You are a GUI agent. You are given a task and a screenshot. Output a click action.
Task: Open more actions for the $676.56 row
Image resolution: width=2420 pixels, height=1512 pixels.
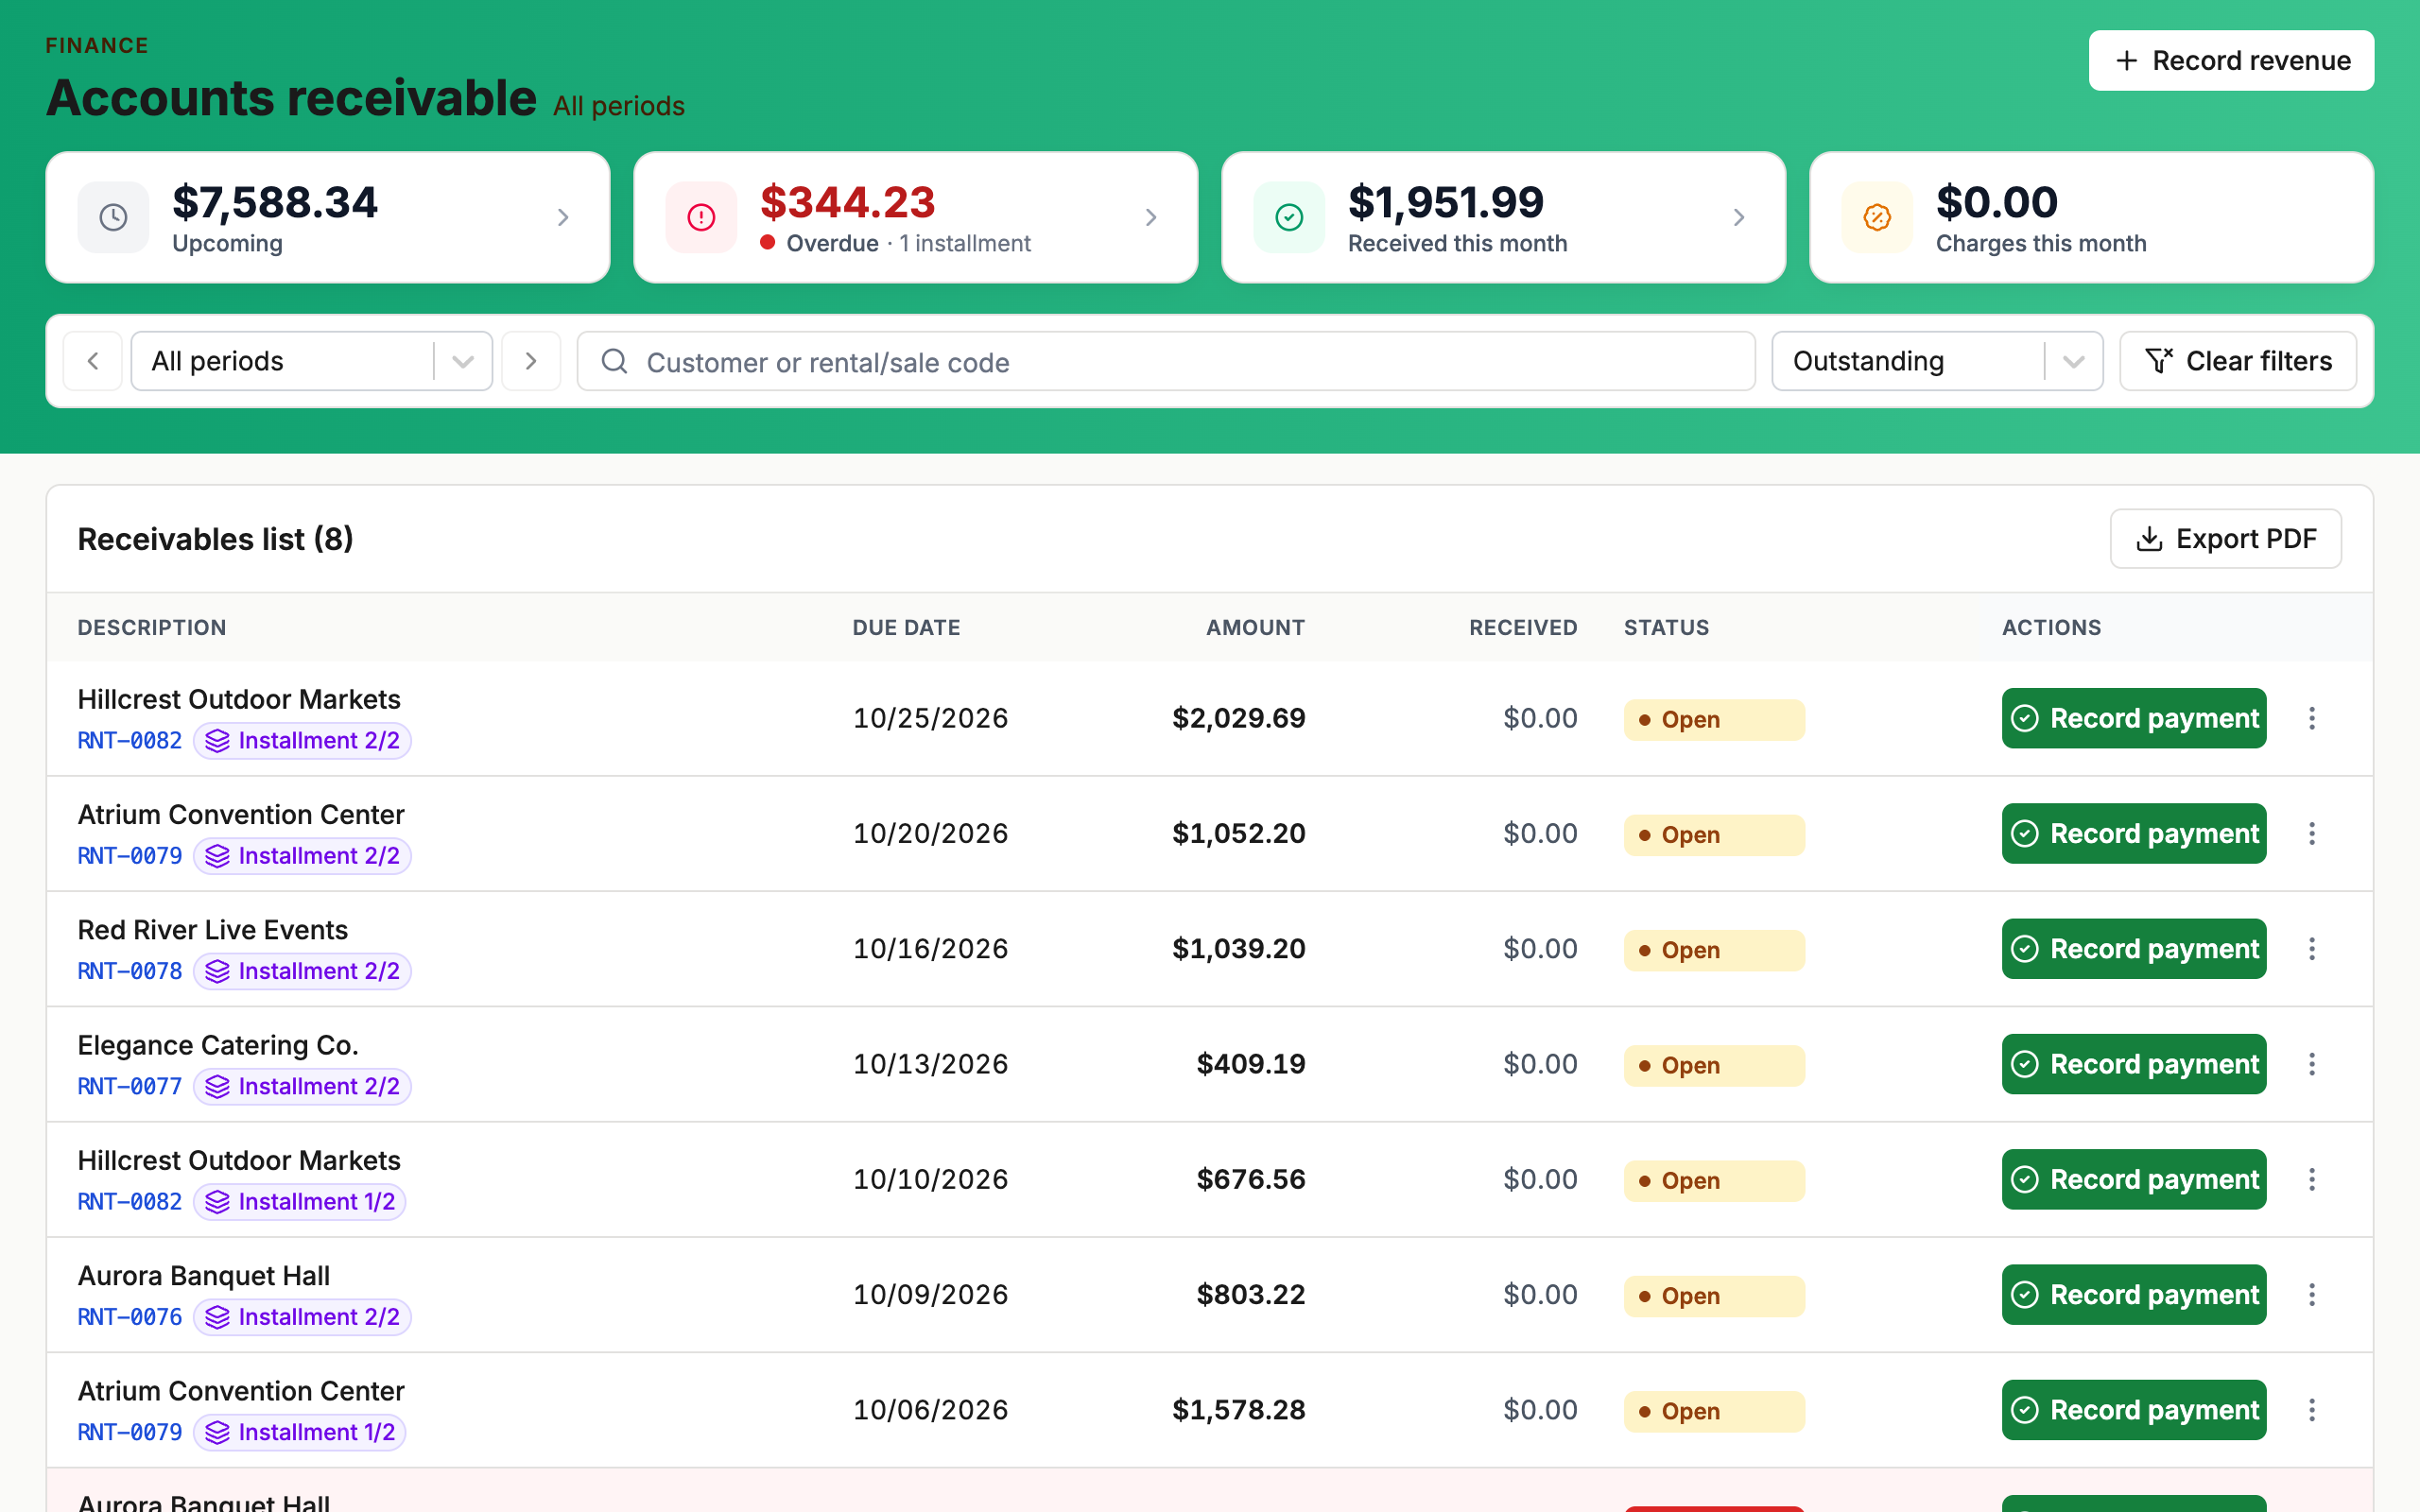coord(2312,1179)
